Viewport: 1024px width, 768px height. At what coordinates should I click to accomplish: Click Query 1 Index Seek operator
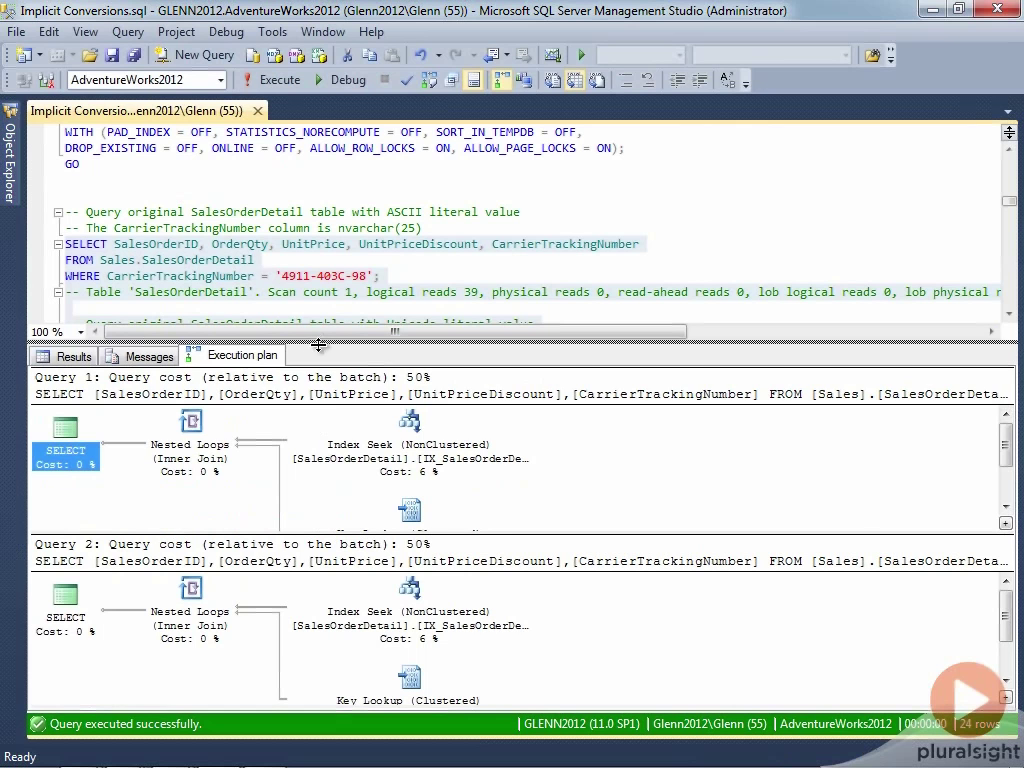coord(409,443)
